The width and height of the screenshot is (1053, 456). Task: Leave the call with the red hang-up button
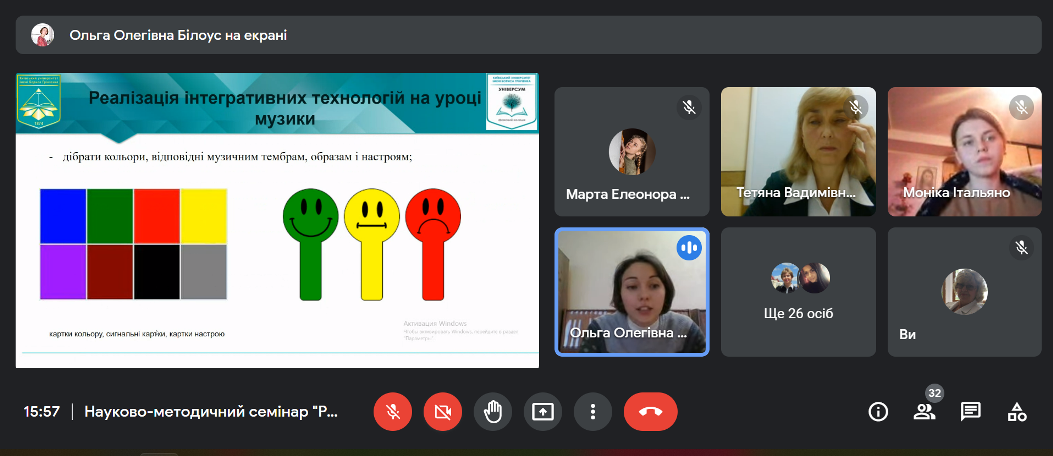tap(651, 411)
